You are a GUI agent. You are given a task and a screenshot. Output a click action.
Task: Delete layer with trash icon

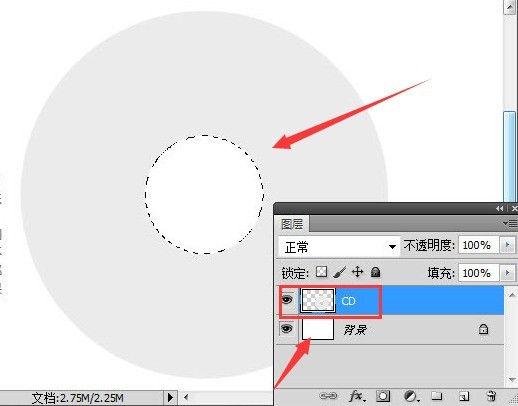(491, 396)
